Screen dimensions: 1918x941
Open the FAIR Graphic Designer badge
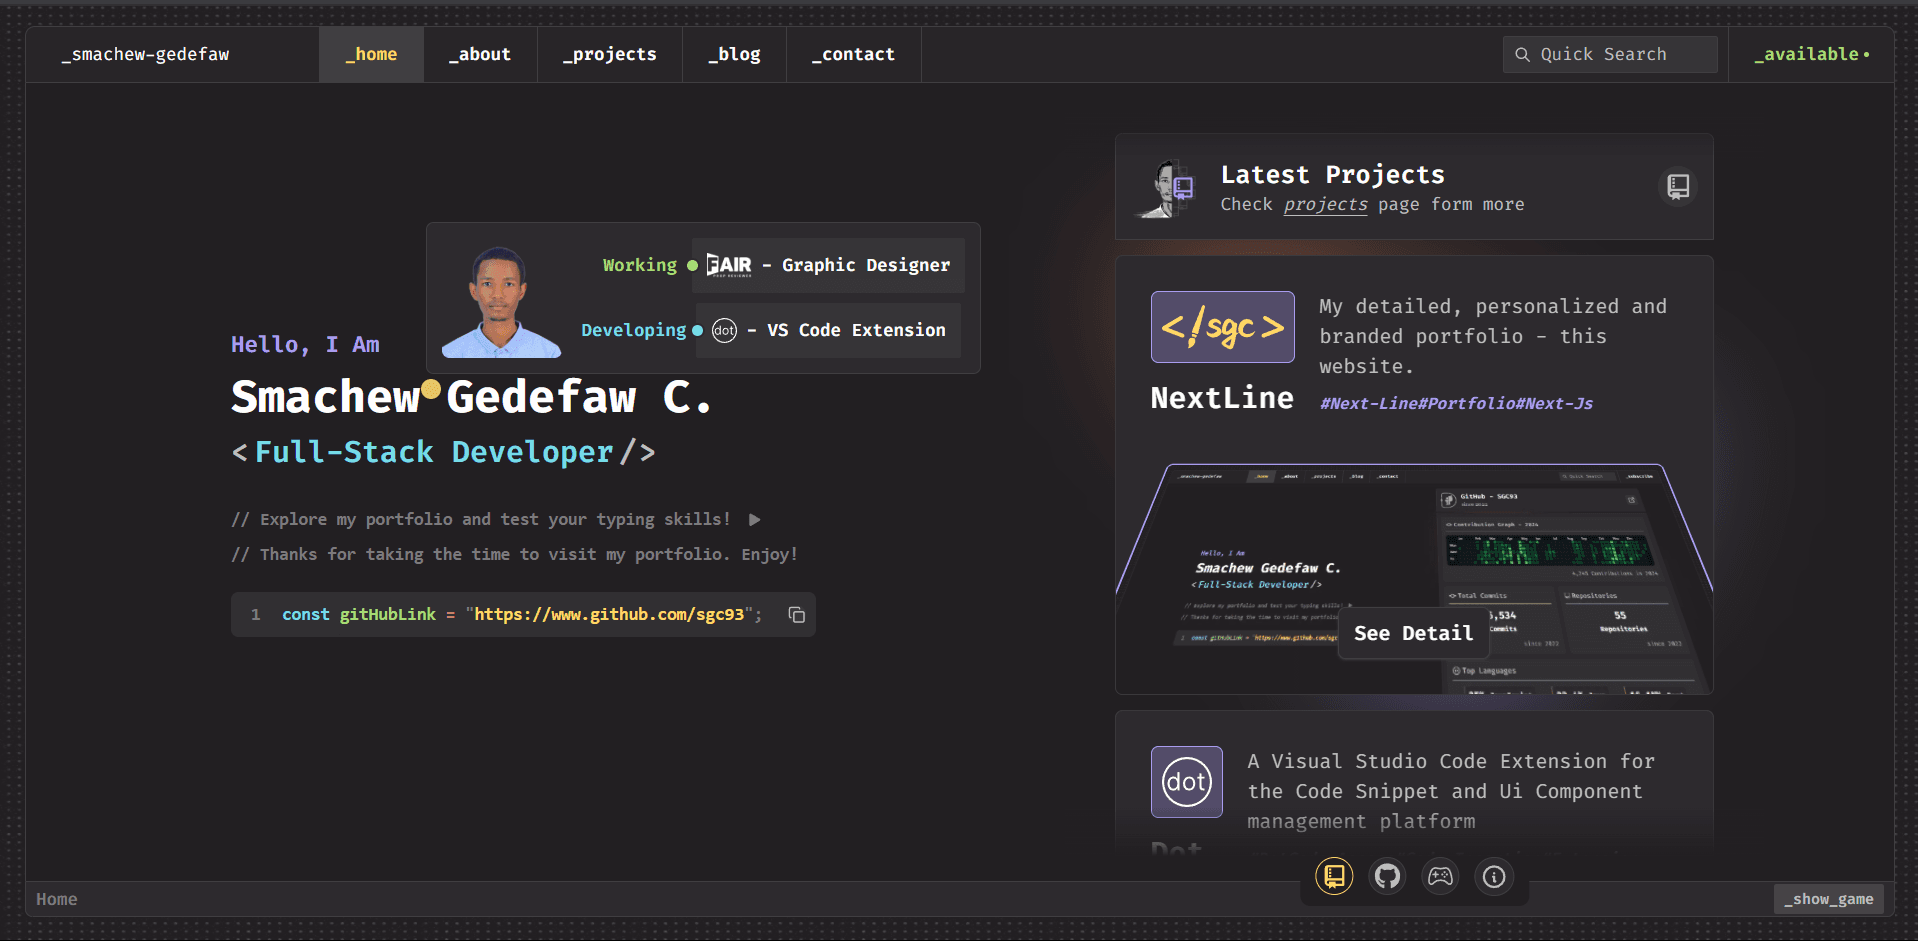click(828, 265)
